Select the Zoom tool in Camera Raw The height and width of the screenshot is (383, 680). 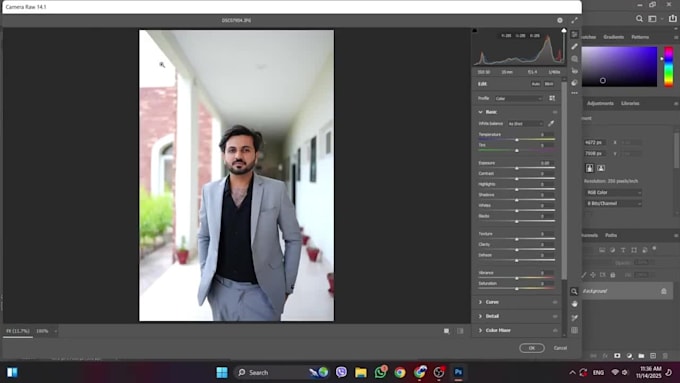click(x=574, y=291)
